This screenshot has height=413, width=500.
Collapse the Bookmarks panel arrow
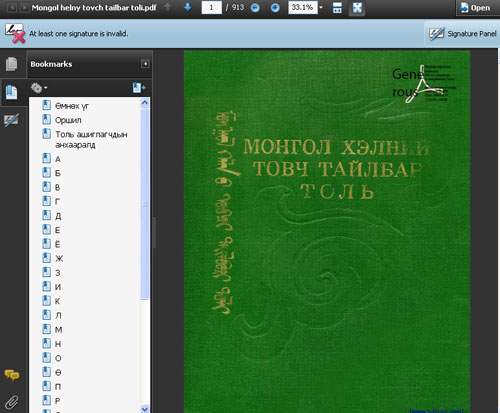(x=145, y=64)
